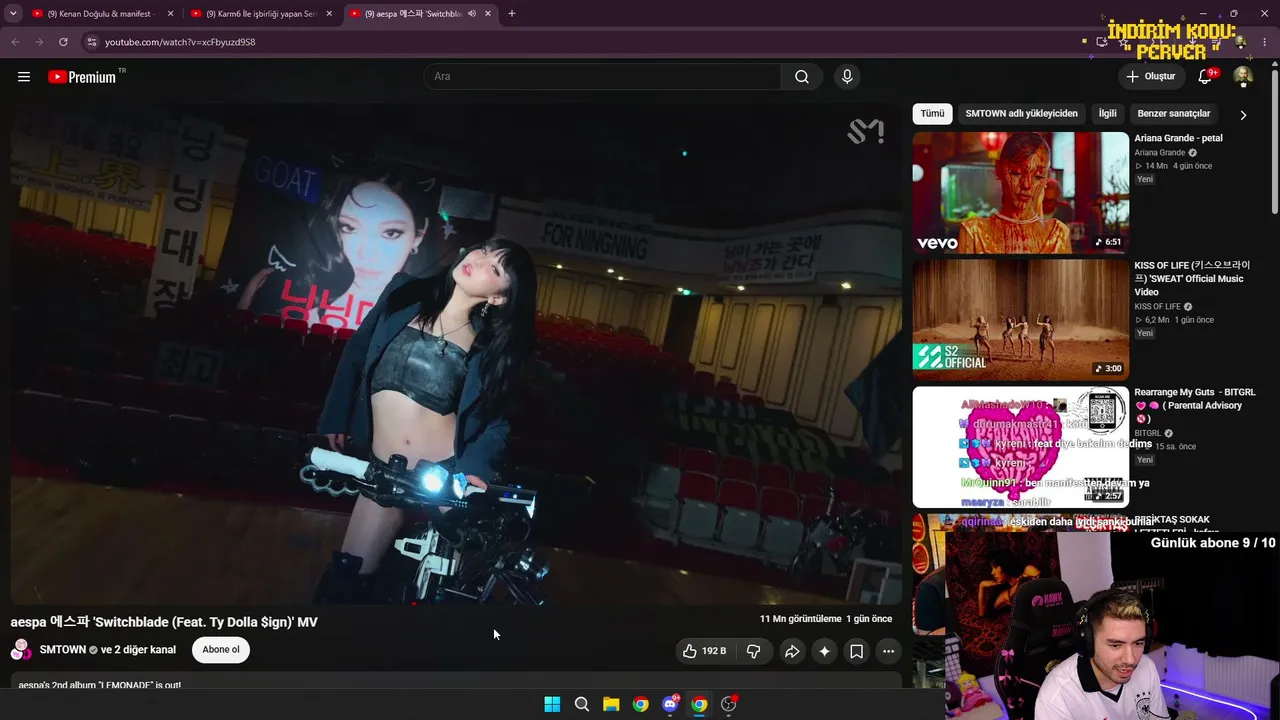The image size is (1280, 720).
Task: Open File Explorer from the taskbar
Action: coord(611,704)
